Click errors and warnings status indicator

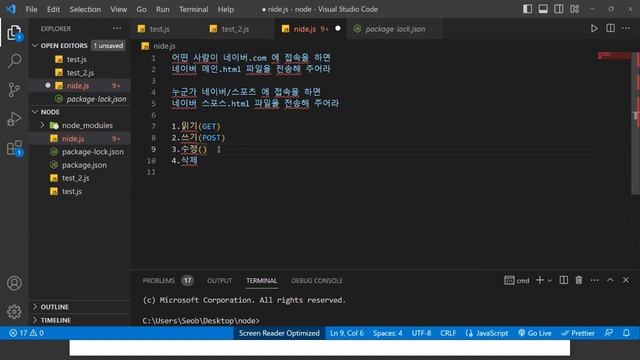26,333
